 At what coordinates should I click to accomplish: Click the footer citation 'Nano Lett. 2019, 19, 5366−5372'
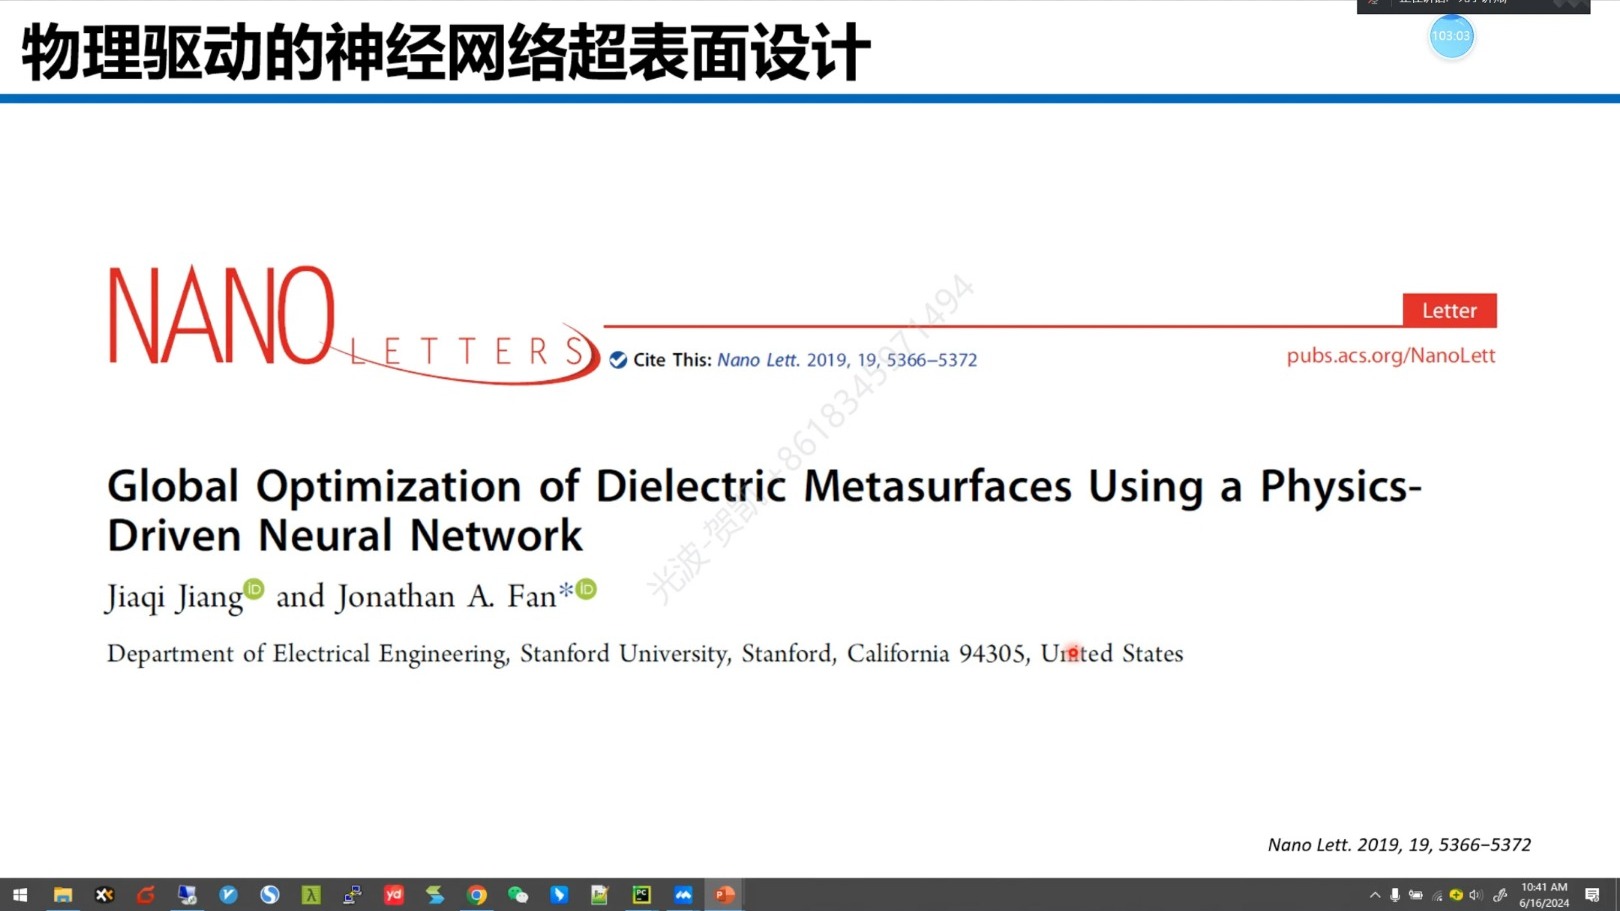click(x=1399, y=845)
